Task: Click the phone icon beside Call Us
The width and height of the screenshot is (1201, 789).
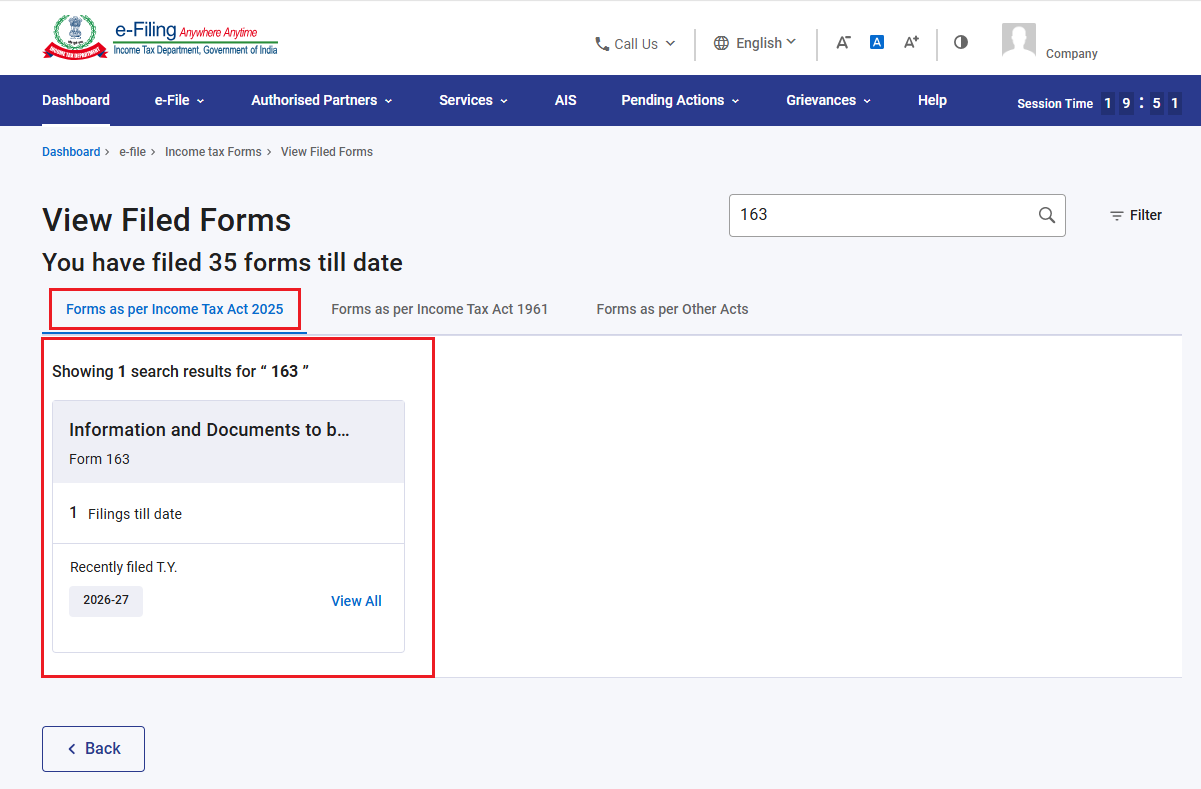Action: tap(602, 44)
